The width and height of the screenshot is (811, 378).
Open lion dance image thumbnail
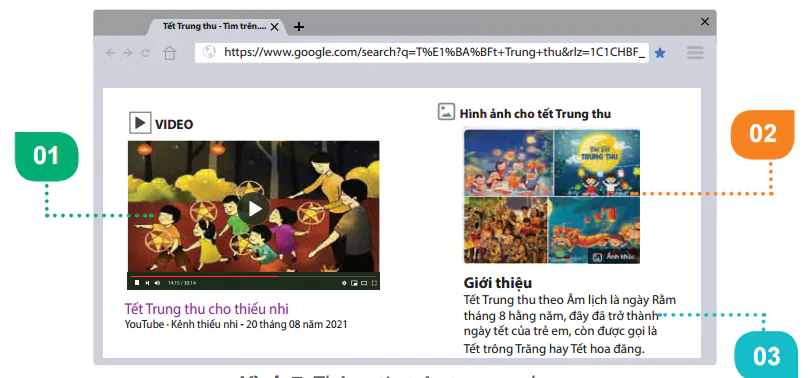tap(594, 230)
